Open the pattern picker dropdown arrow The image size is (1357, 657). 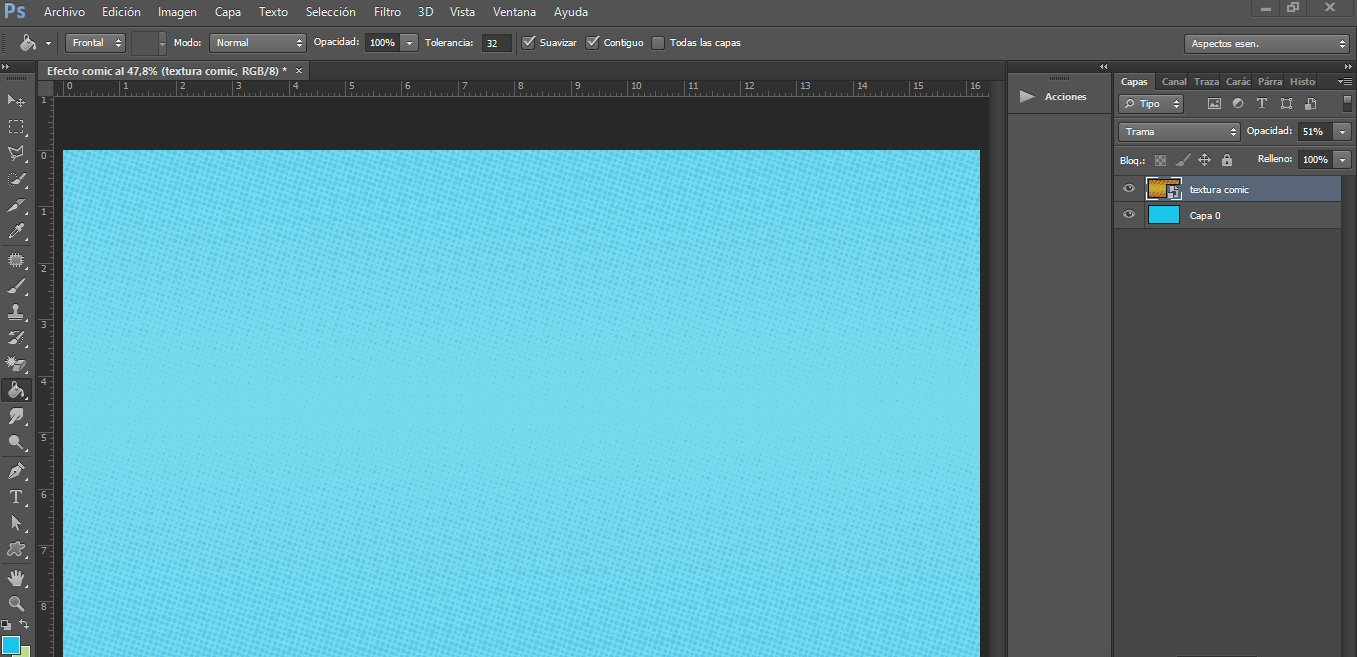pyautogui.click(x=162, y=43)
